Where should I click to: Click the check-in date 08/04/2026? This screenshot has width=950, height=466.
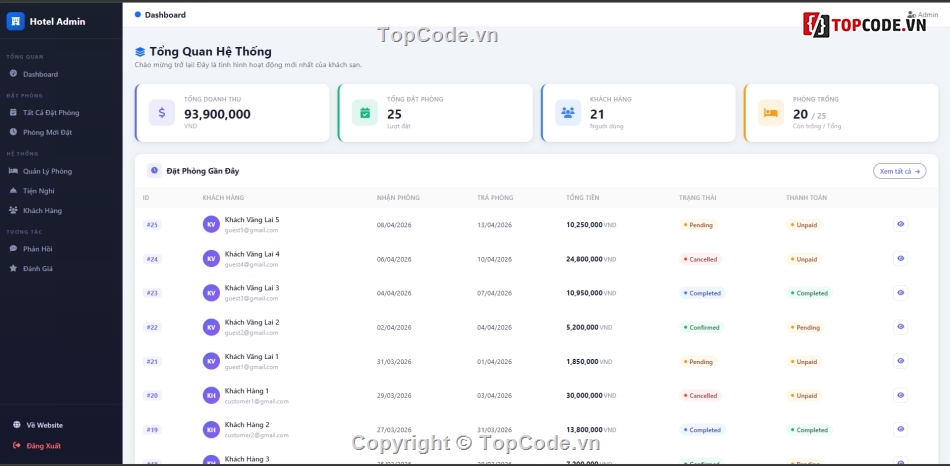tap(394, 225)
